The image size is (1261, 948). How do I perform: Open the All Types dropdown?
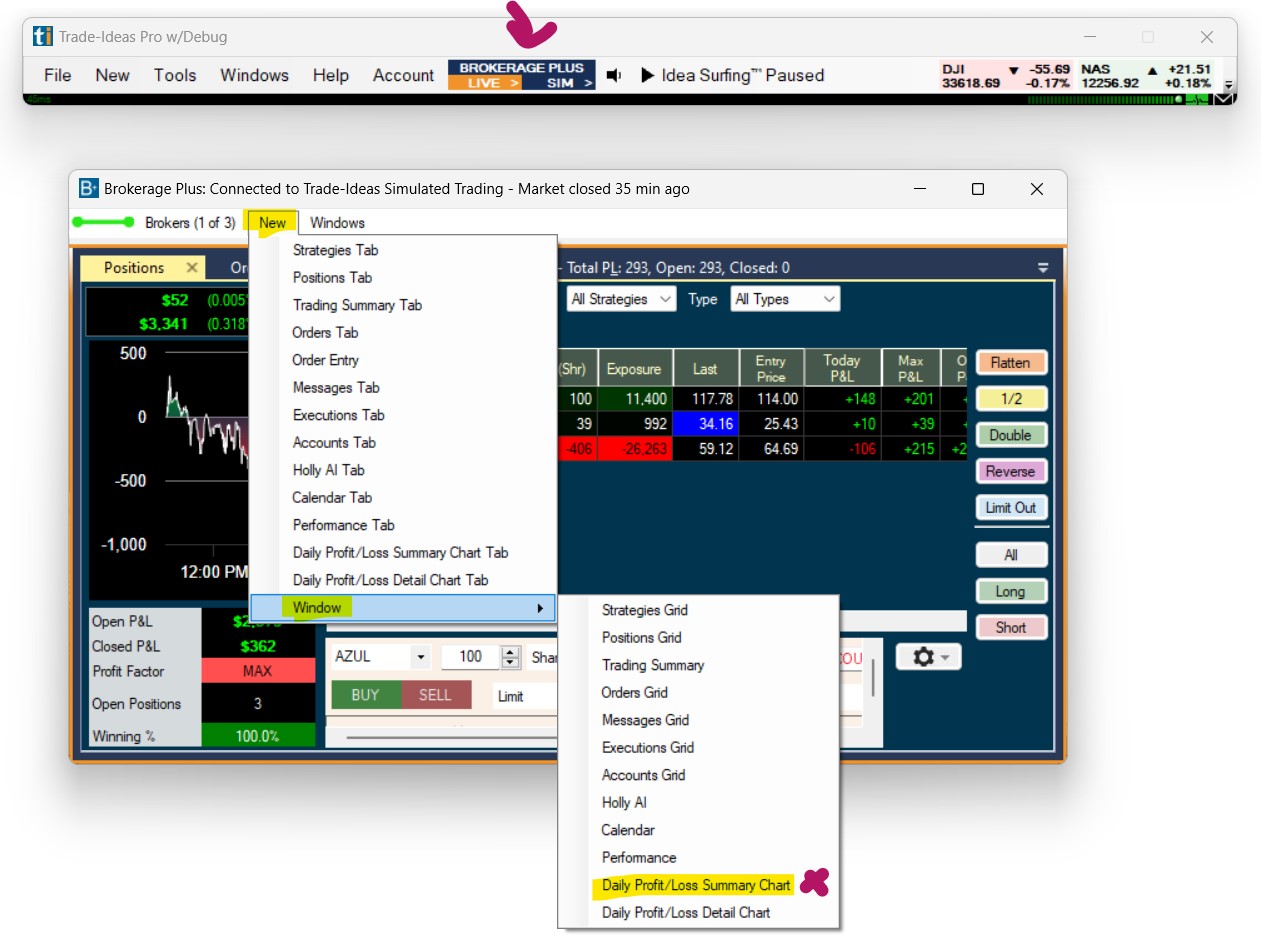(x=785, y=299)
